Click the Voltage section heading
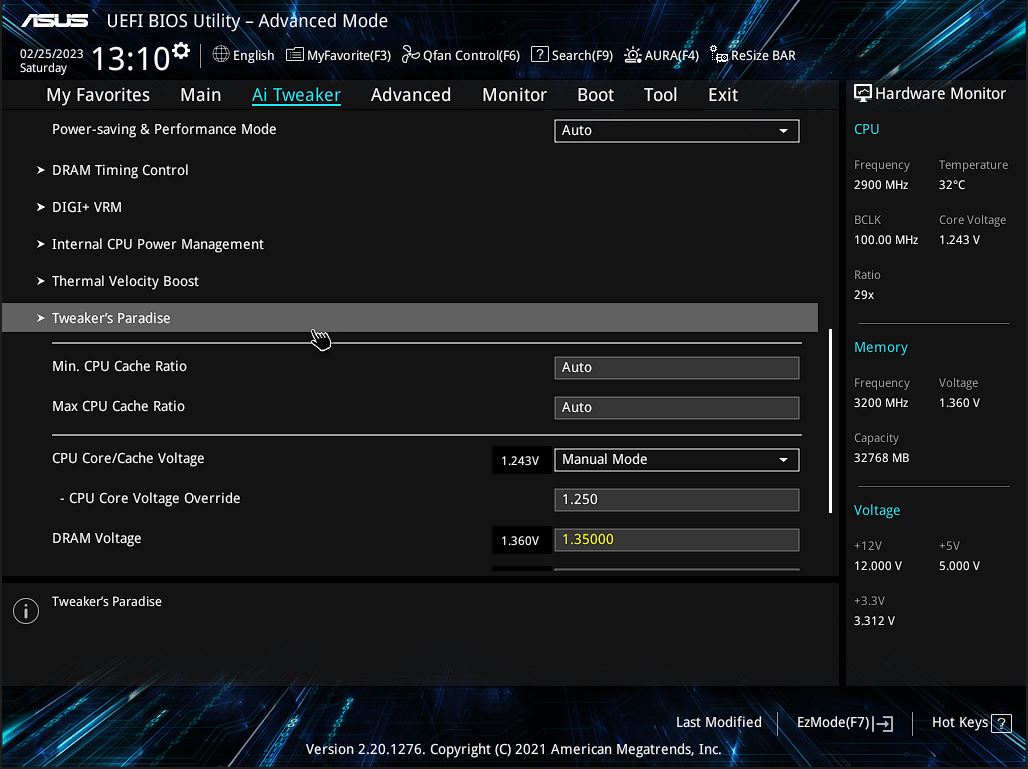The height and width of the screenshot is (769, 1028). pyautogui.click(x=877, y=510)
